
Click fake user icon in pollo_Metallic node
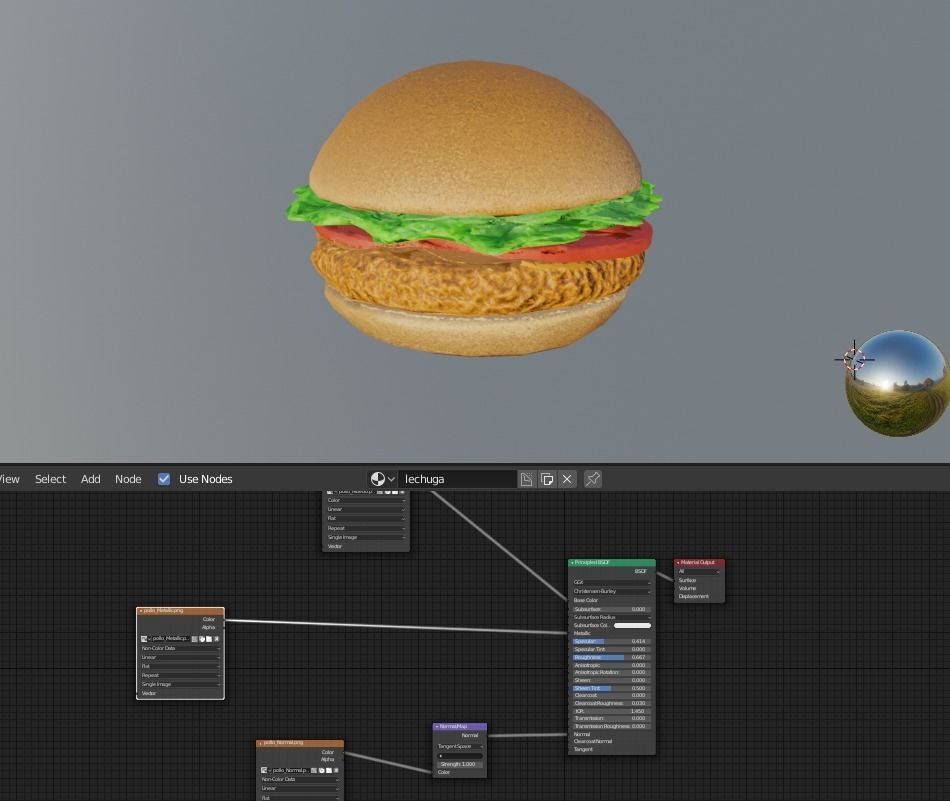(194, 639)
